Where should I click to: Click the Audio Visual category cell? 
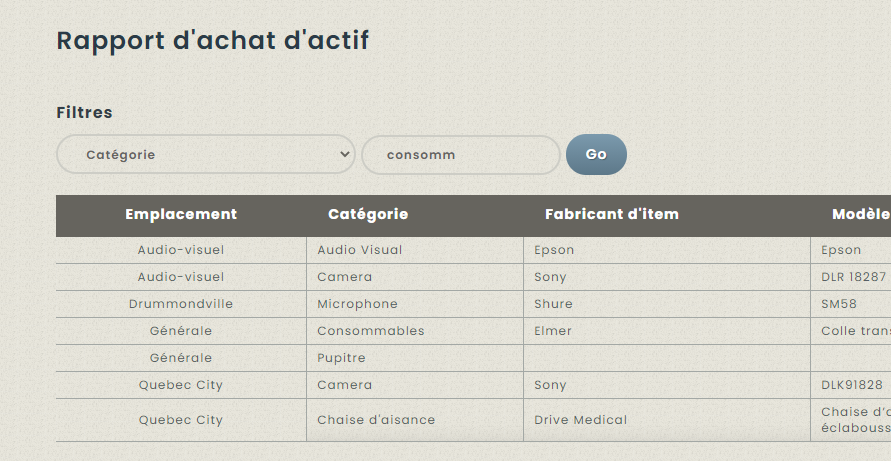(x=360, y=250)
